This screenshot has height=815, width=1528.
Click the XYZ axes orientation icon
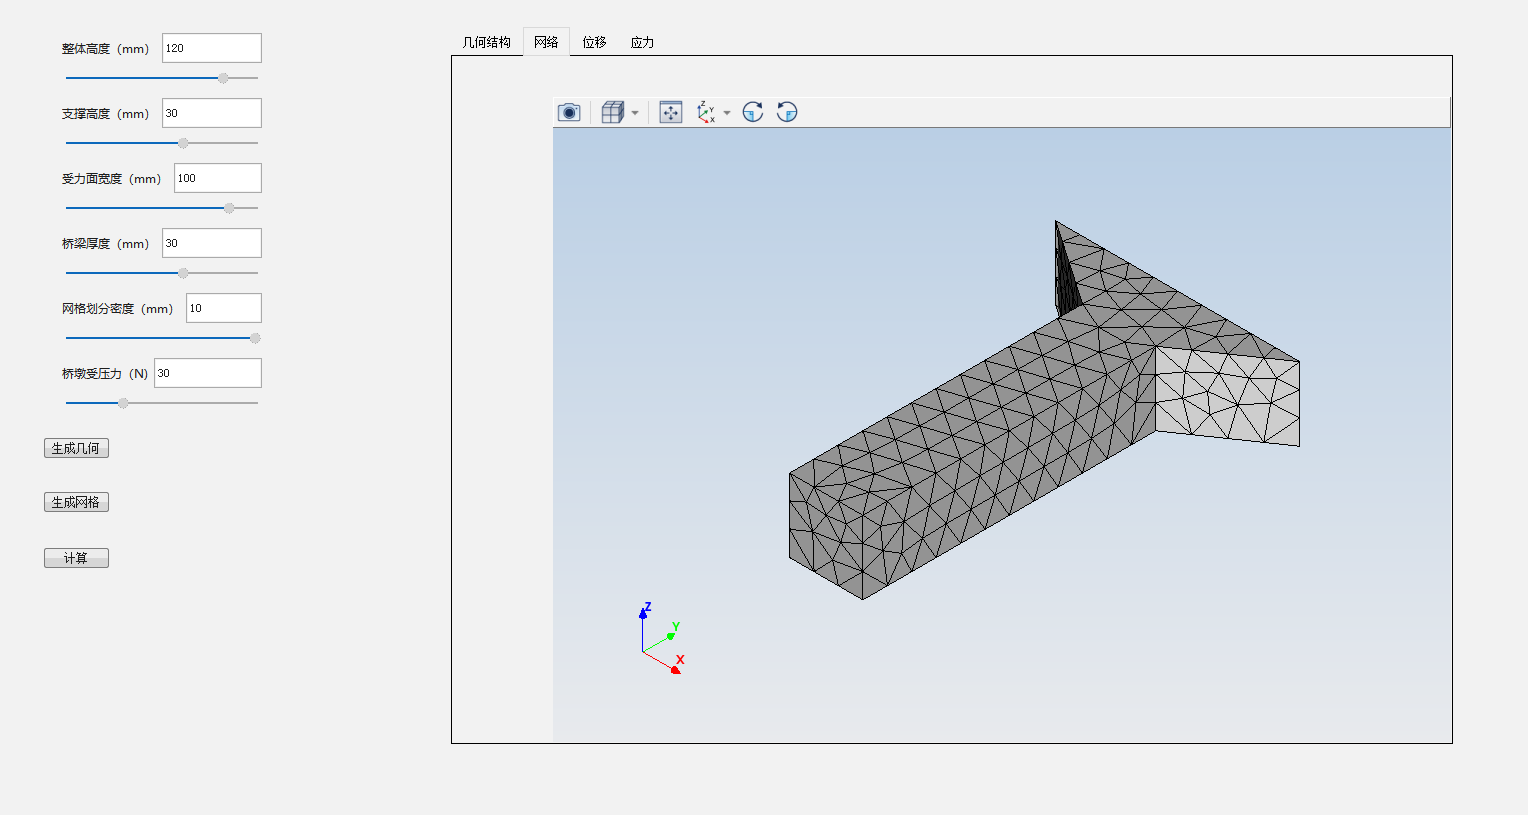click(706, 112)
